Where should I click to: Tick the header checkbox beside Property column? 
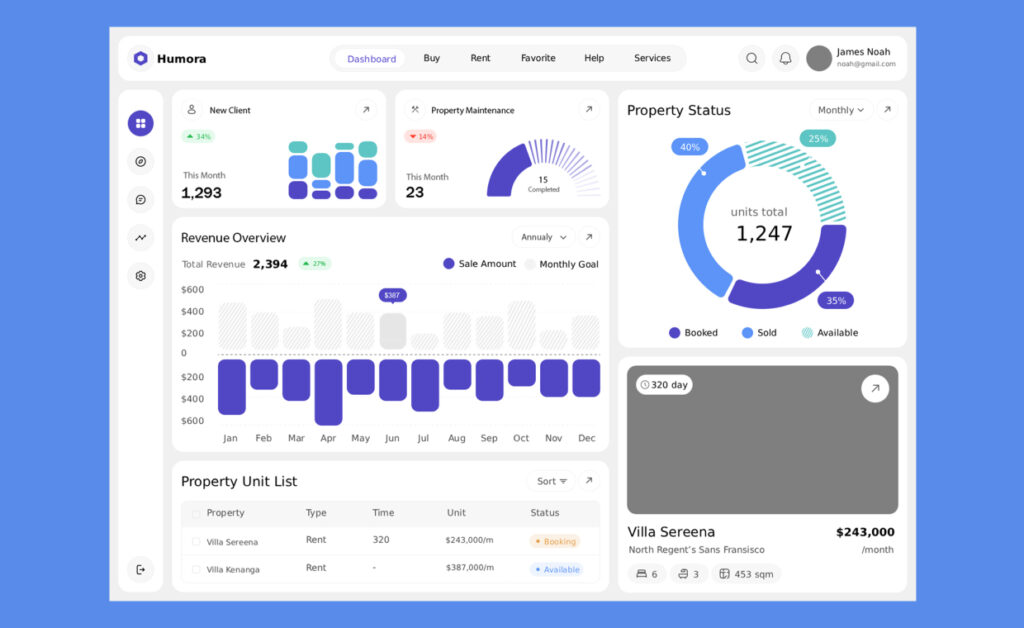196,514
